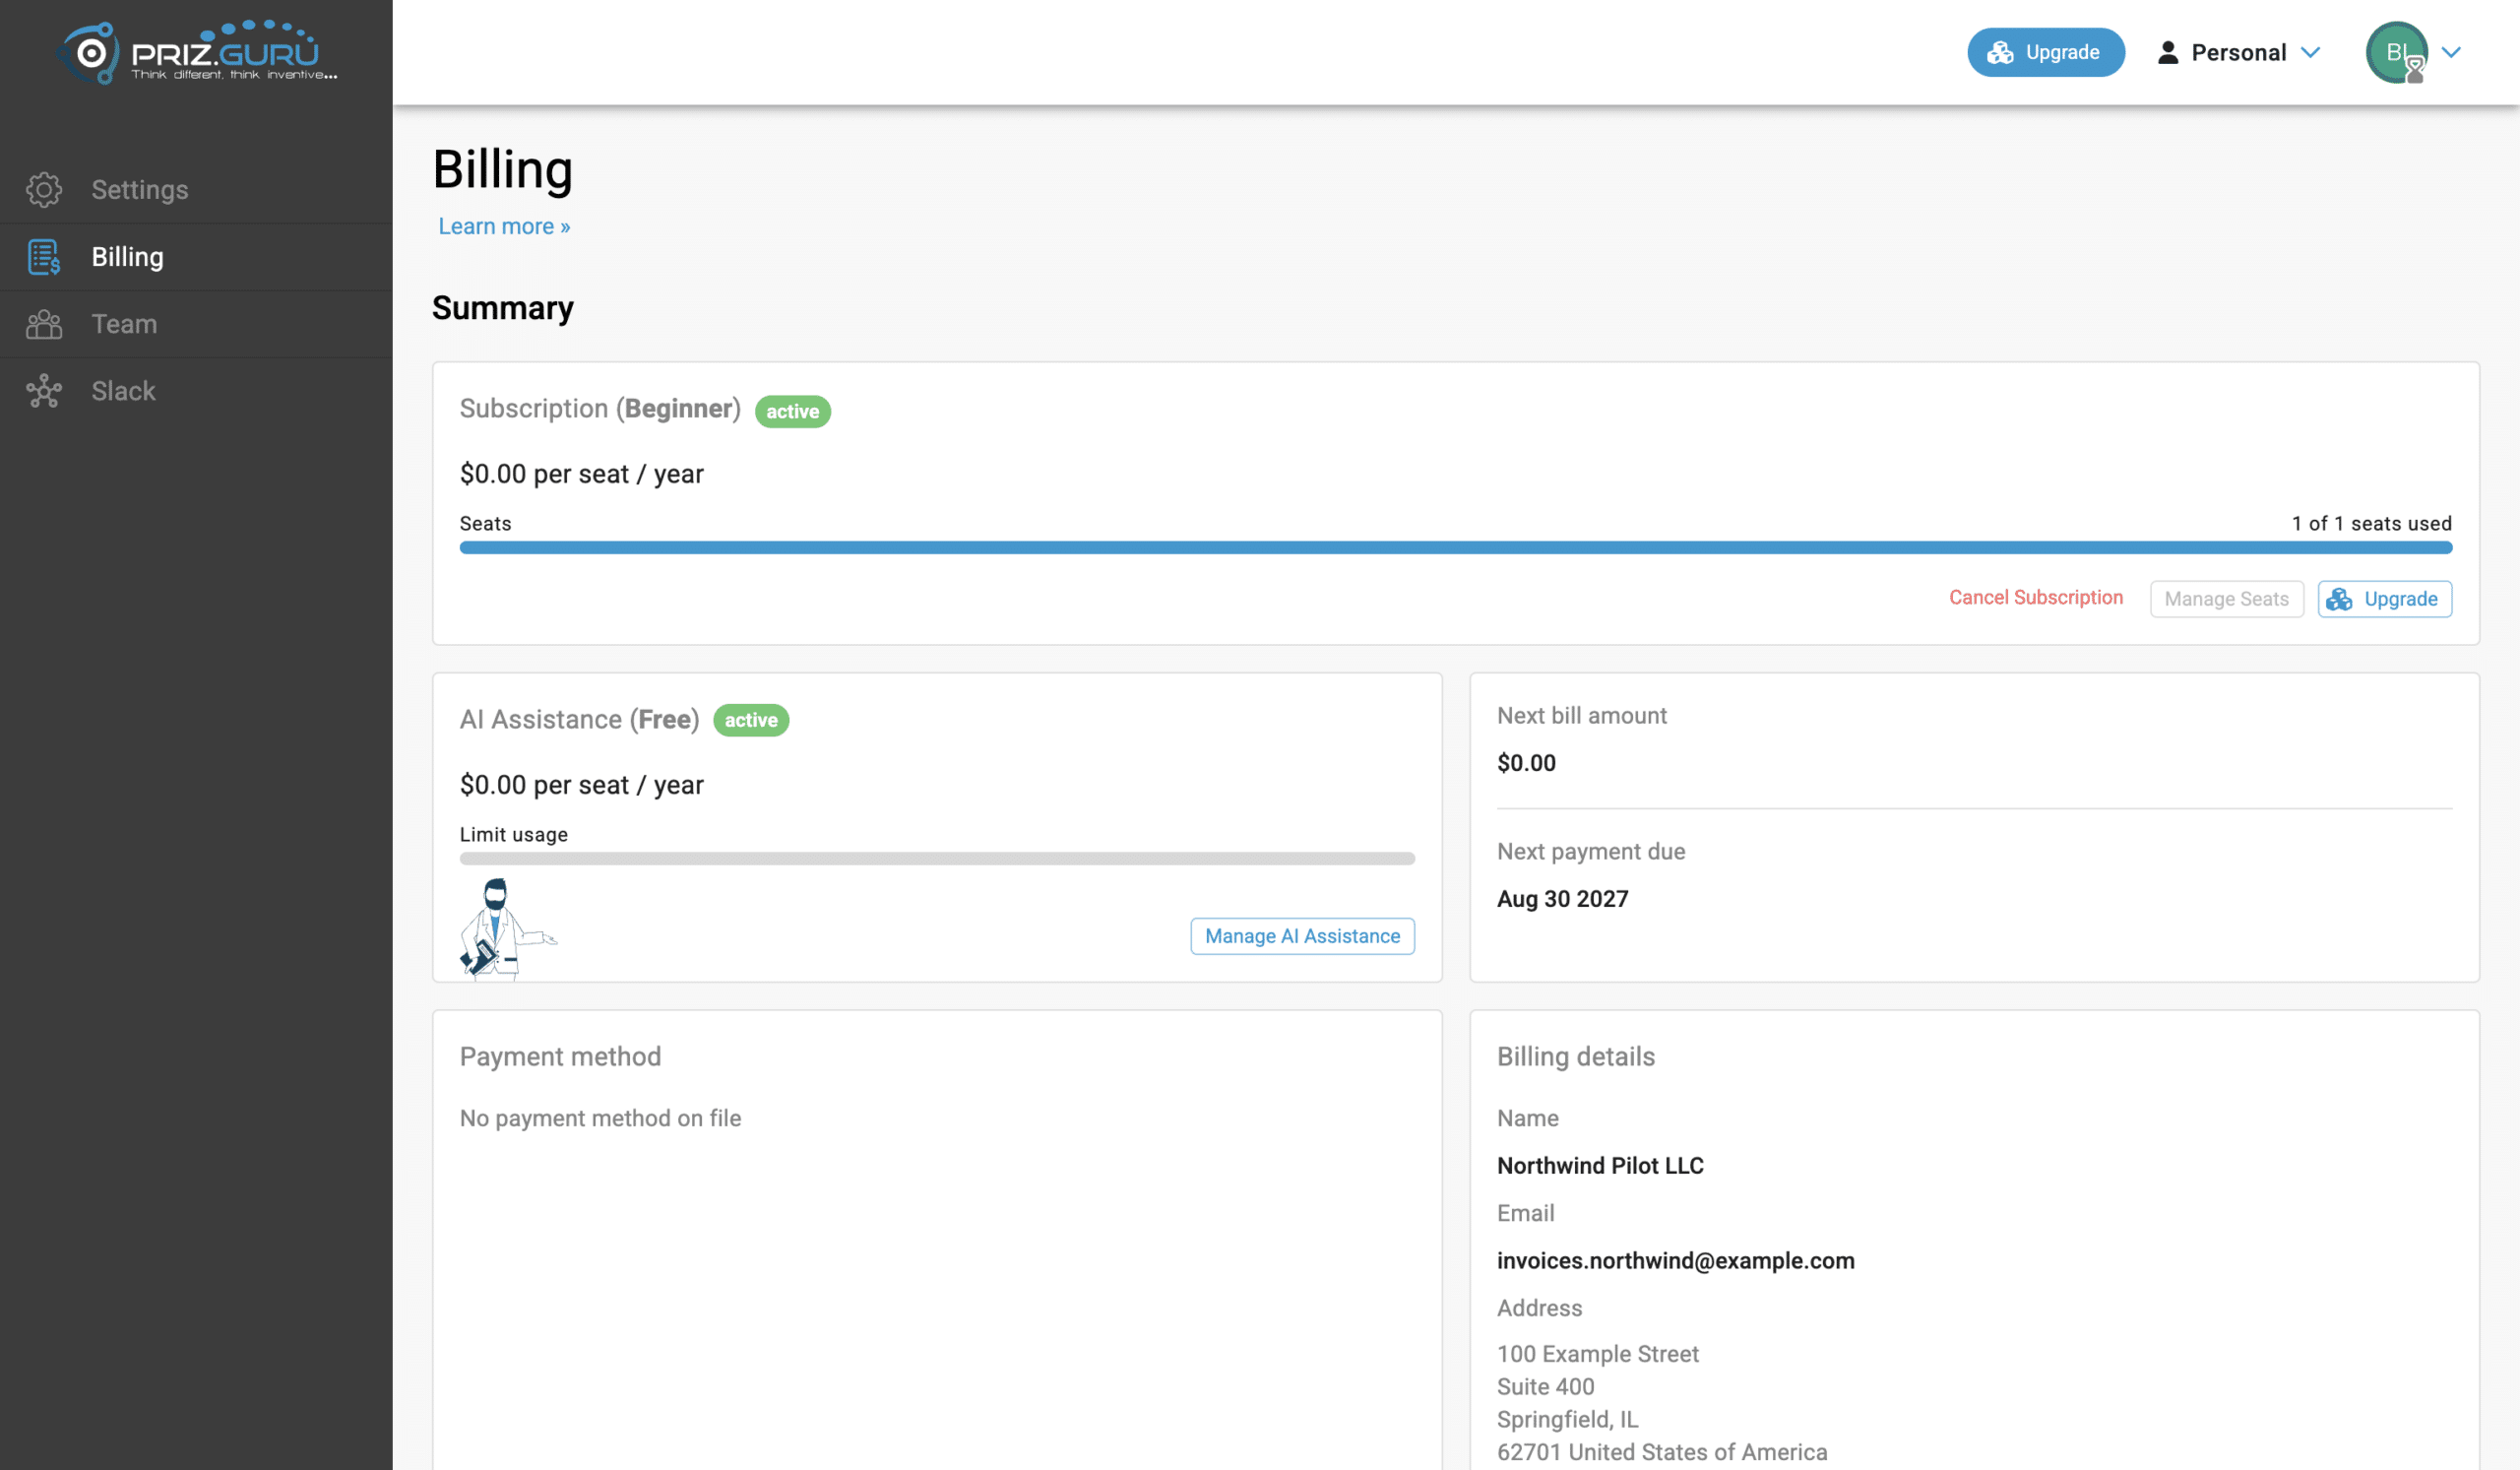Follow the Learn more link
The width and height of the screenshot is (2520, 1470).
(x=504, y=226)
